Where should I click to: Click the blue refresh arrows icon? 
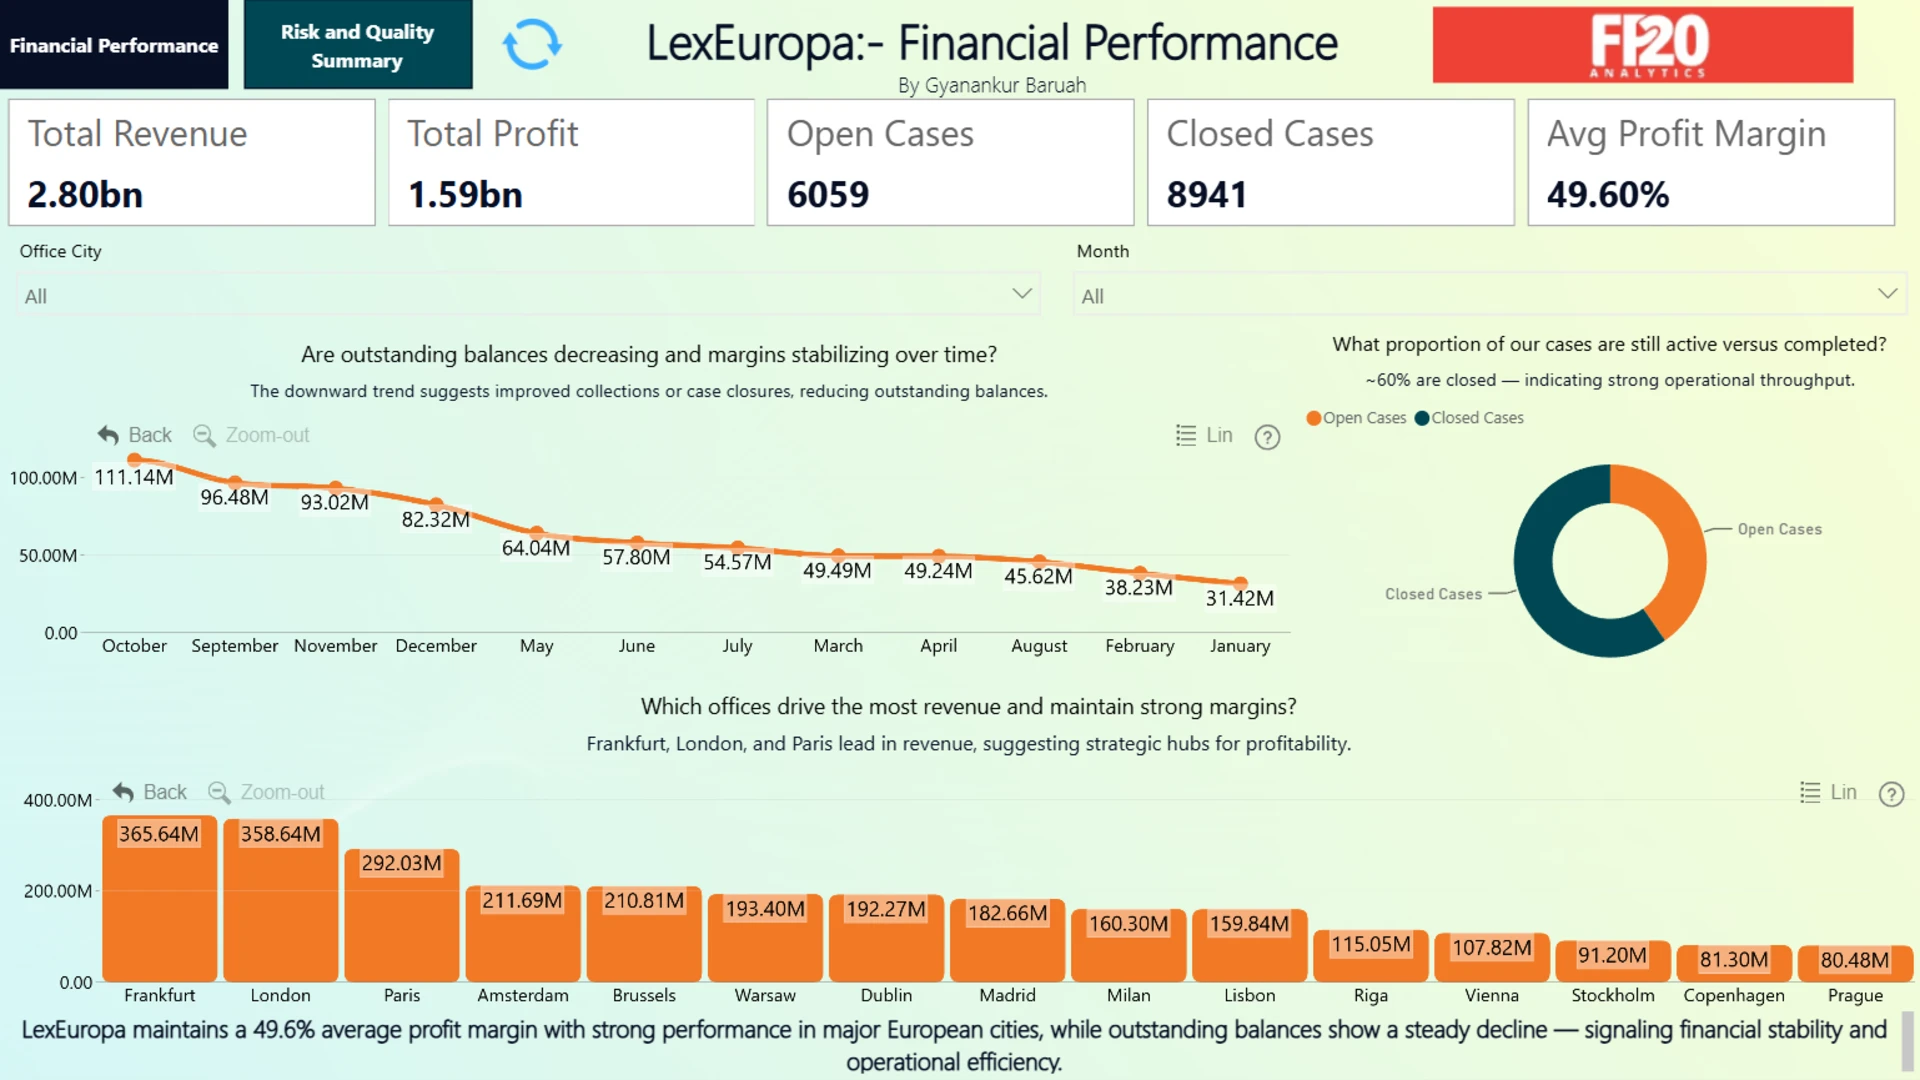click(531, 45)
